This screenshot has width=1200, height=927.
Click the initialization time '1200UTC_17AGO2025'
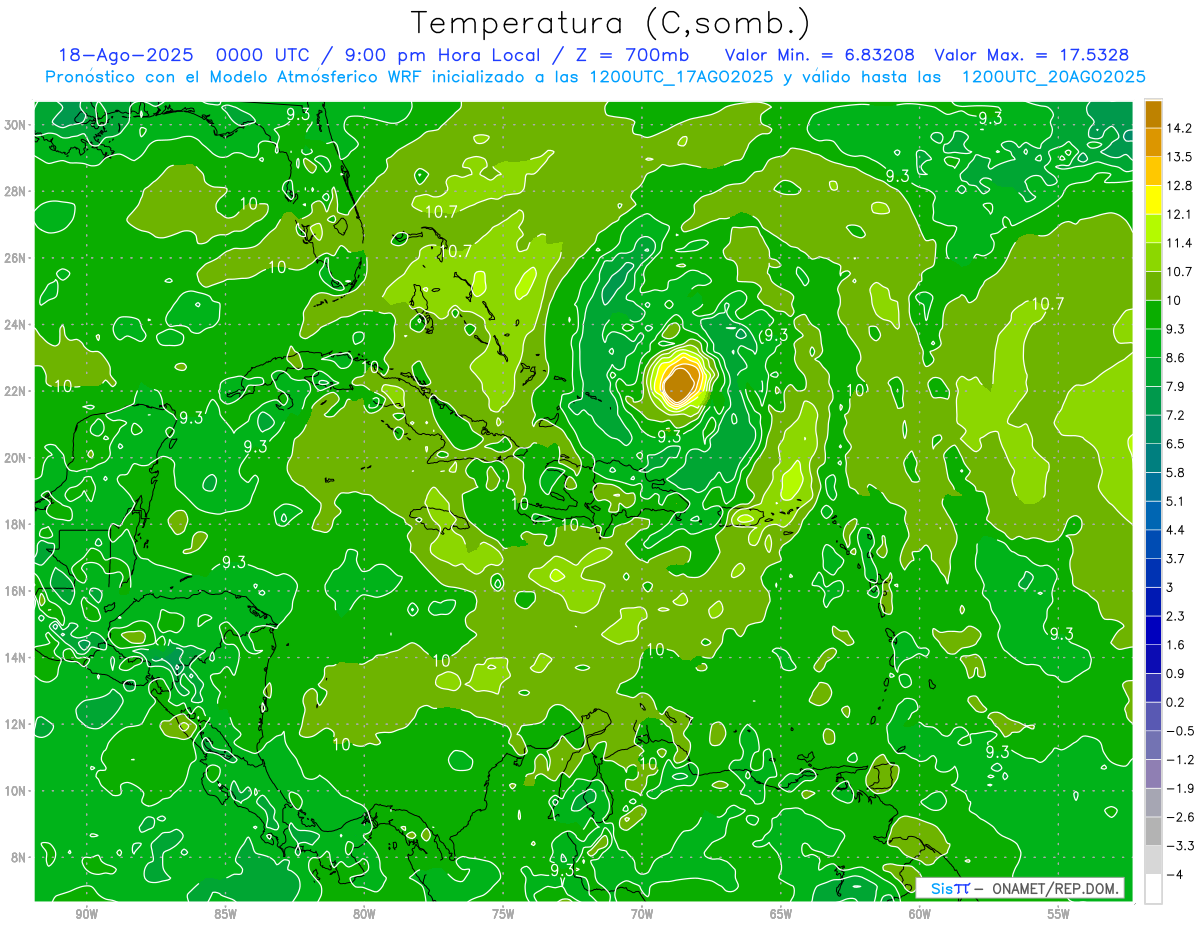[679, 77]
